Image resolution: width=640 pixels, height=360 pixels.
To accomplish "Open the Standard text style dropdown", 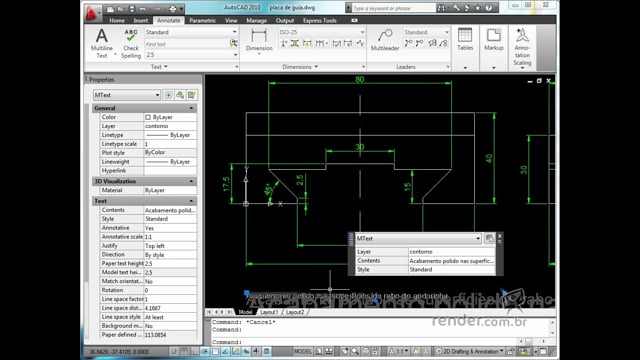I will (x=191, y=32).
